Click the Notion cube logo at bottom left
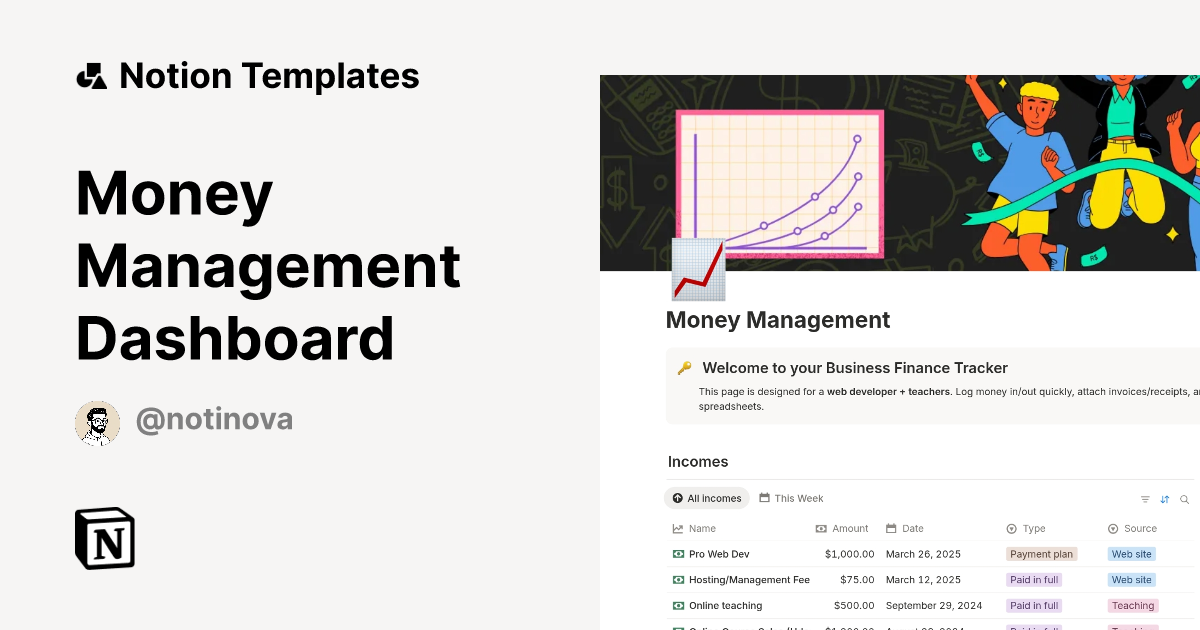 pyautogui.click(x=104, y=538)
